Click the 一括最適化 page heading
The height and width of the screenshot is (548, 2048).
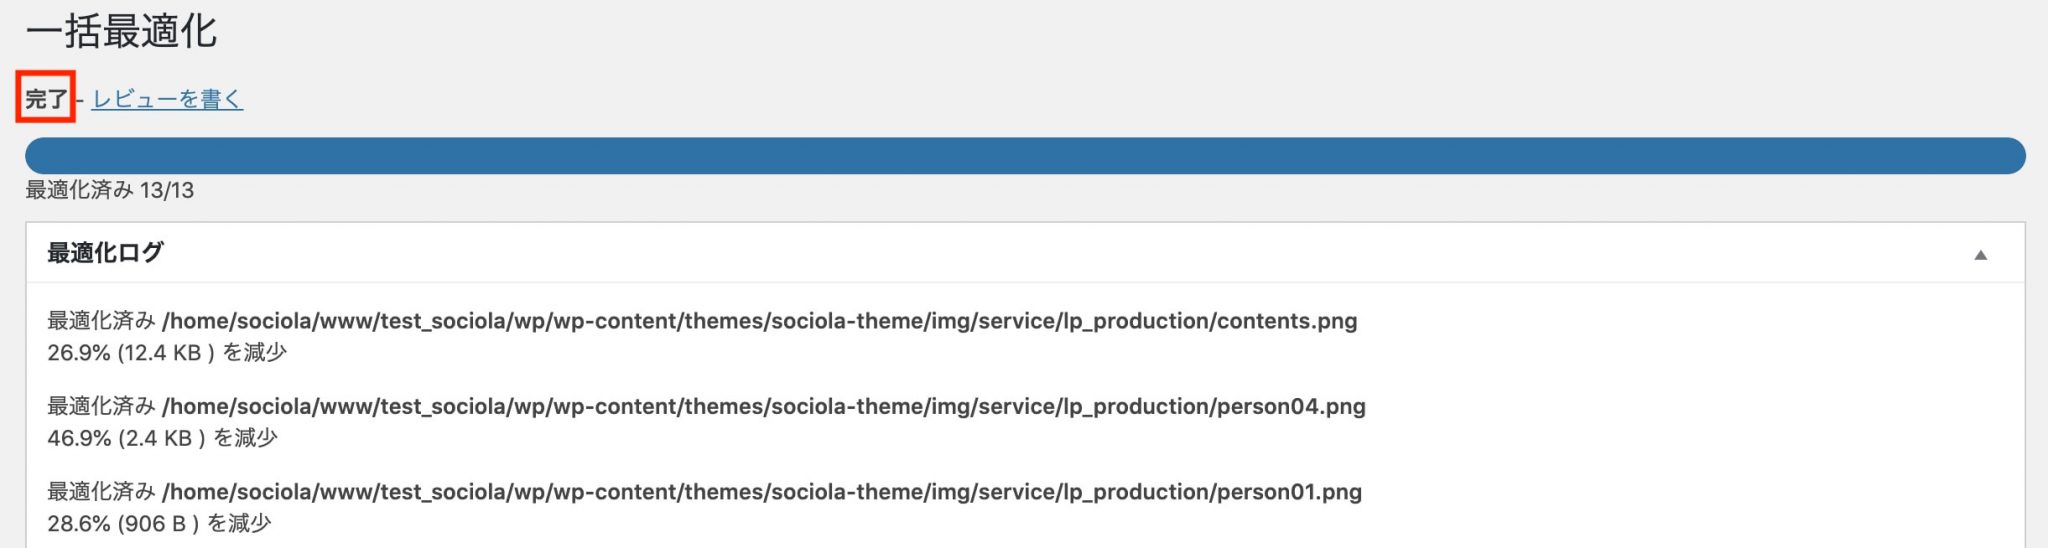click(121, 32)
